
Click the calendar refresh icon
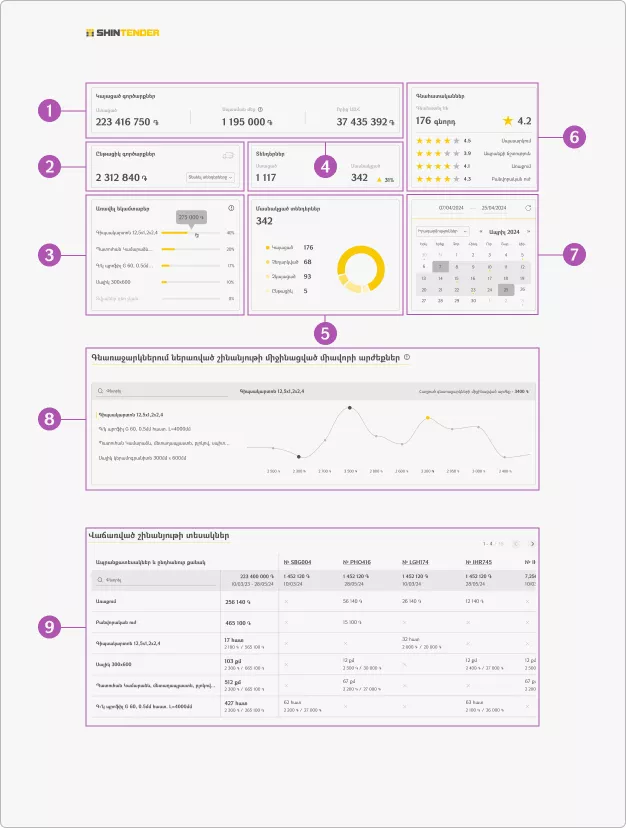point(528,208)
